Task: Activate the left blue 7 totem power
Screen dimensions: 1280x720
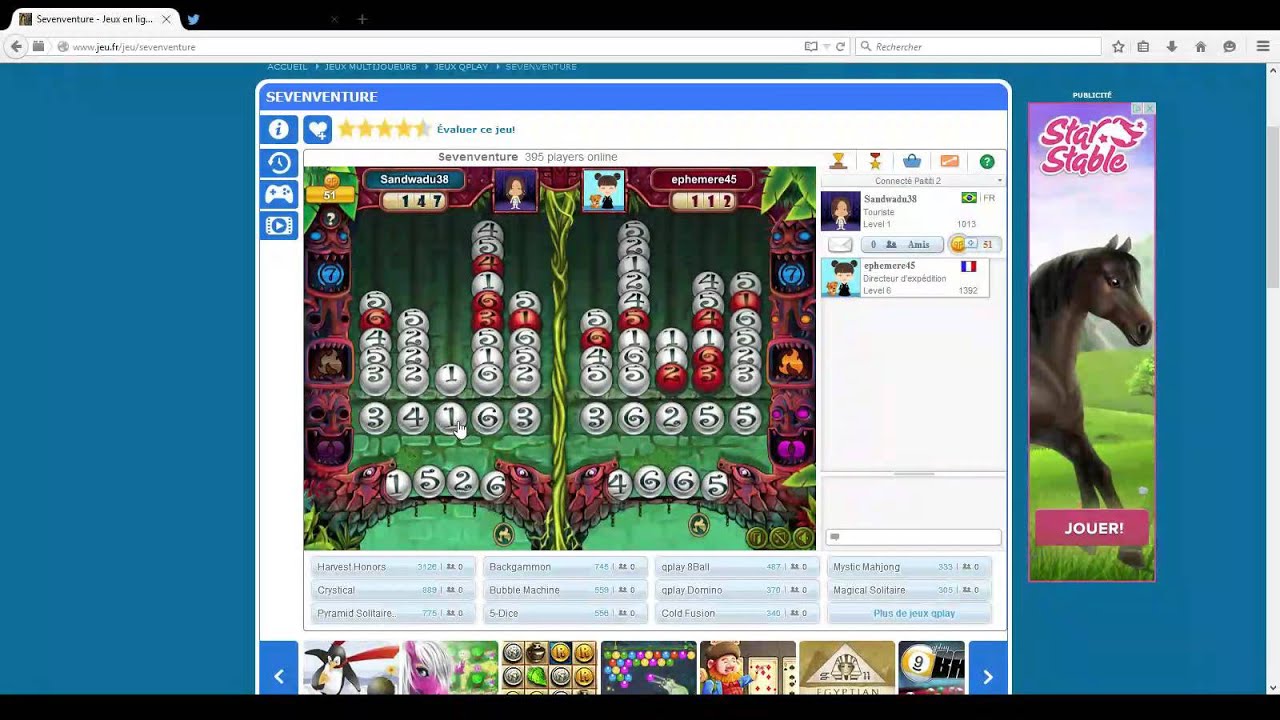Action: click(330, 274)
